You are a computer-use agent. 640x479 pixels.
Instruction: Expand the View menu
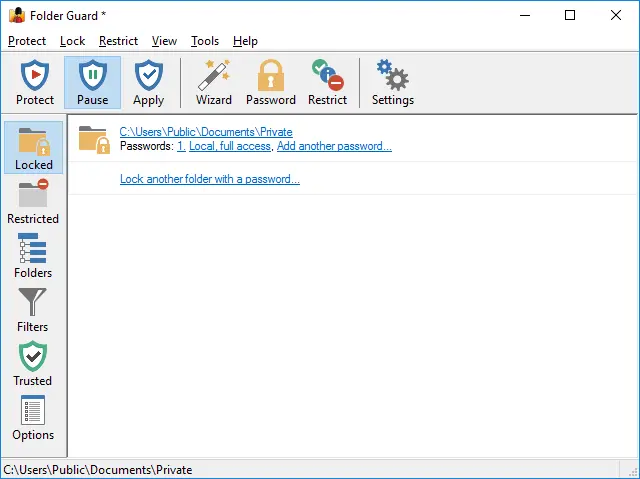164,41
